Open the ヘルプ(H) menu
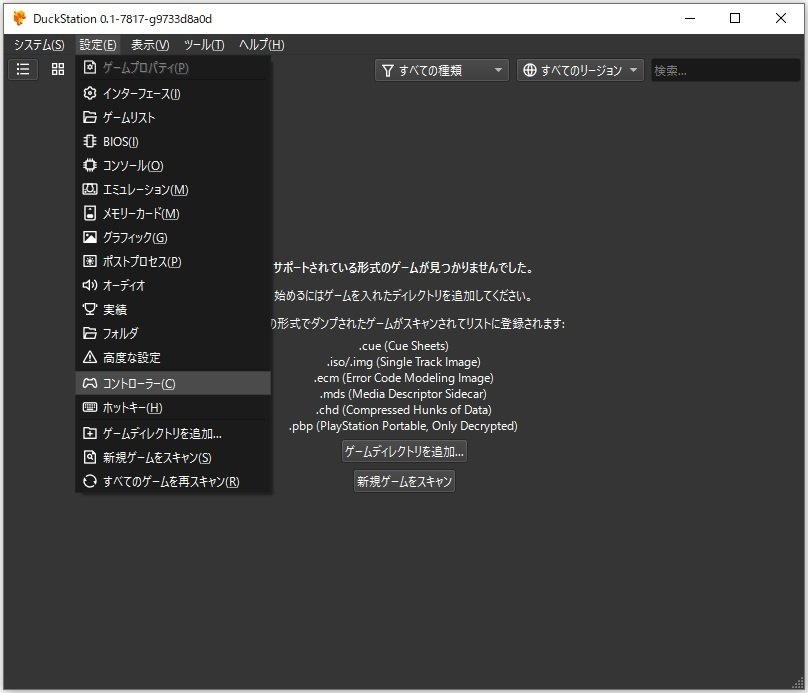Viewport: 808px width, 693px height. 261,45
